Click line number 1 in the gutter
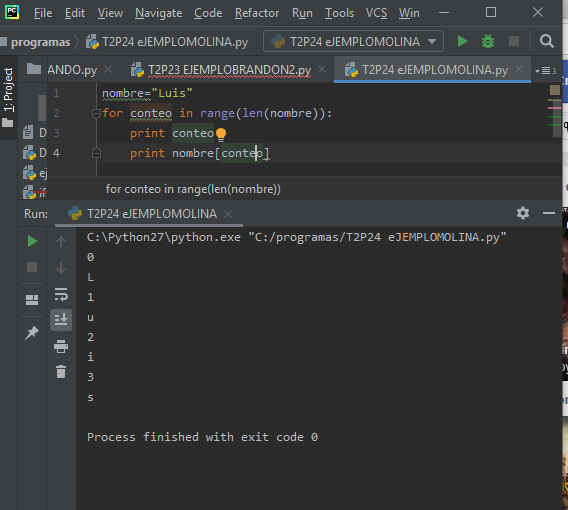 click(56, 93)
